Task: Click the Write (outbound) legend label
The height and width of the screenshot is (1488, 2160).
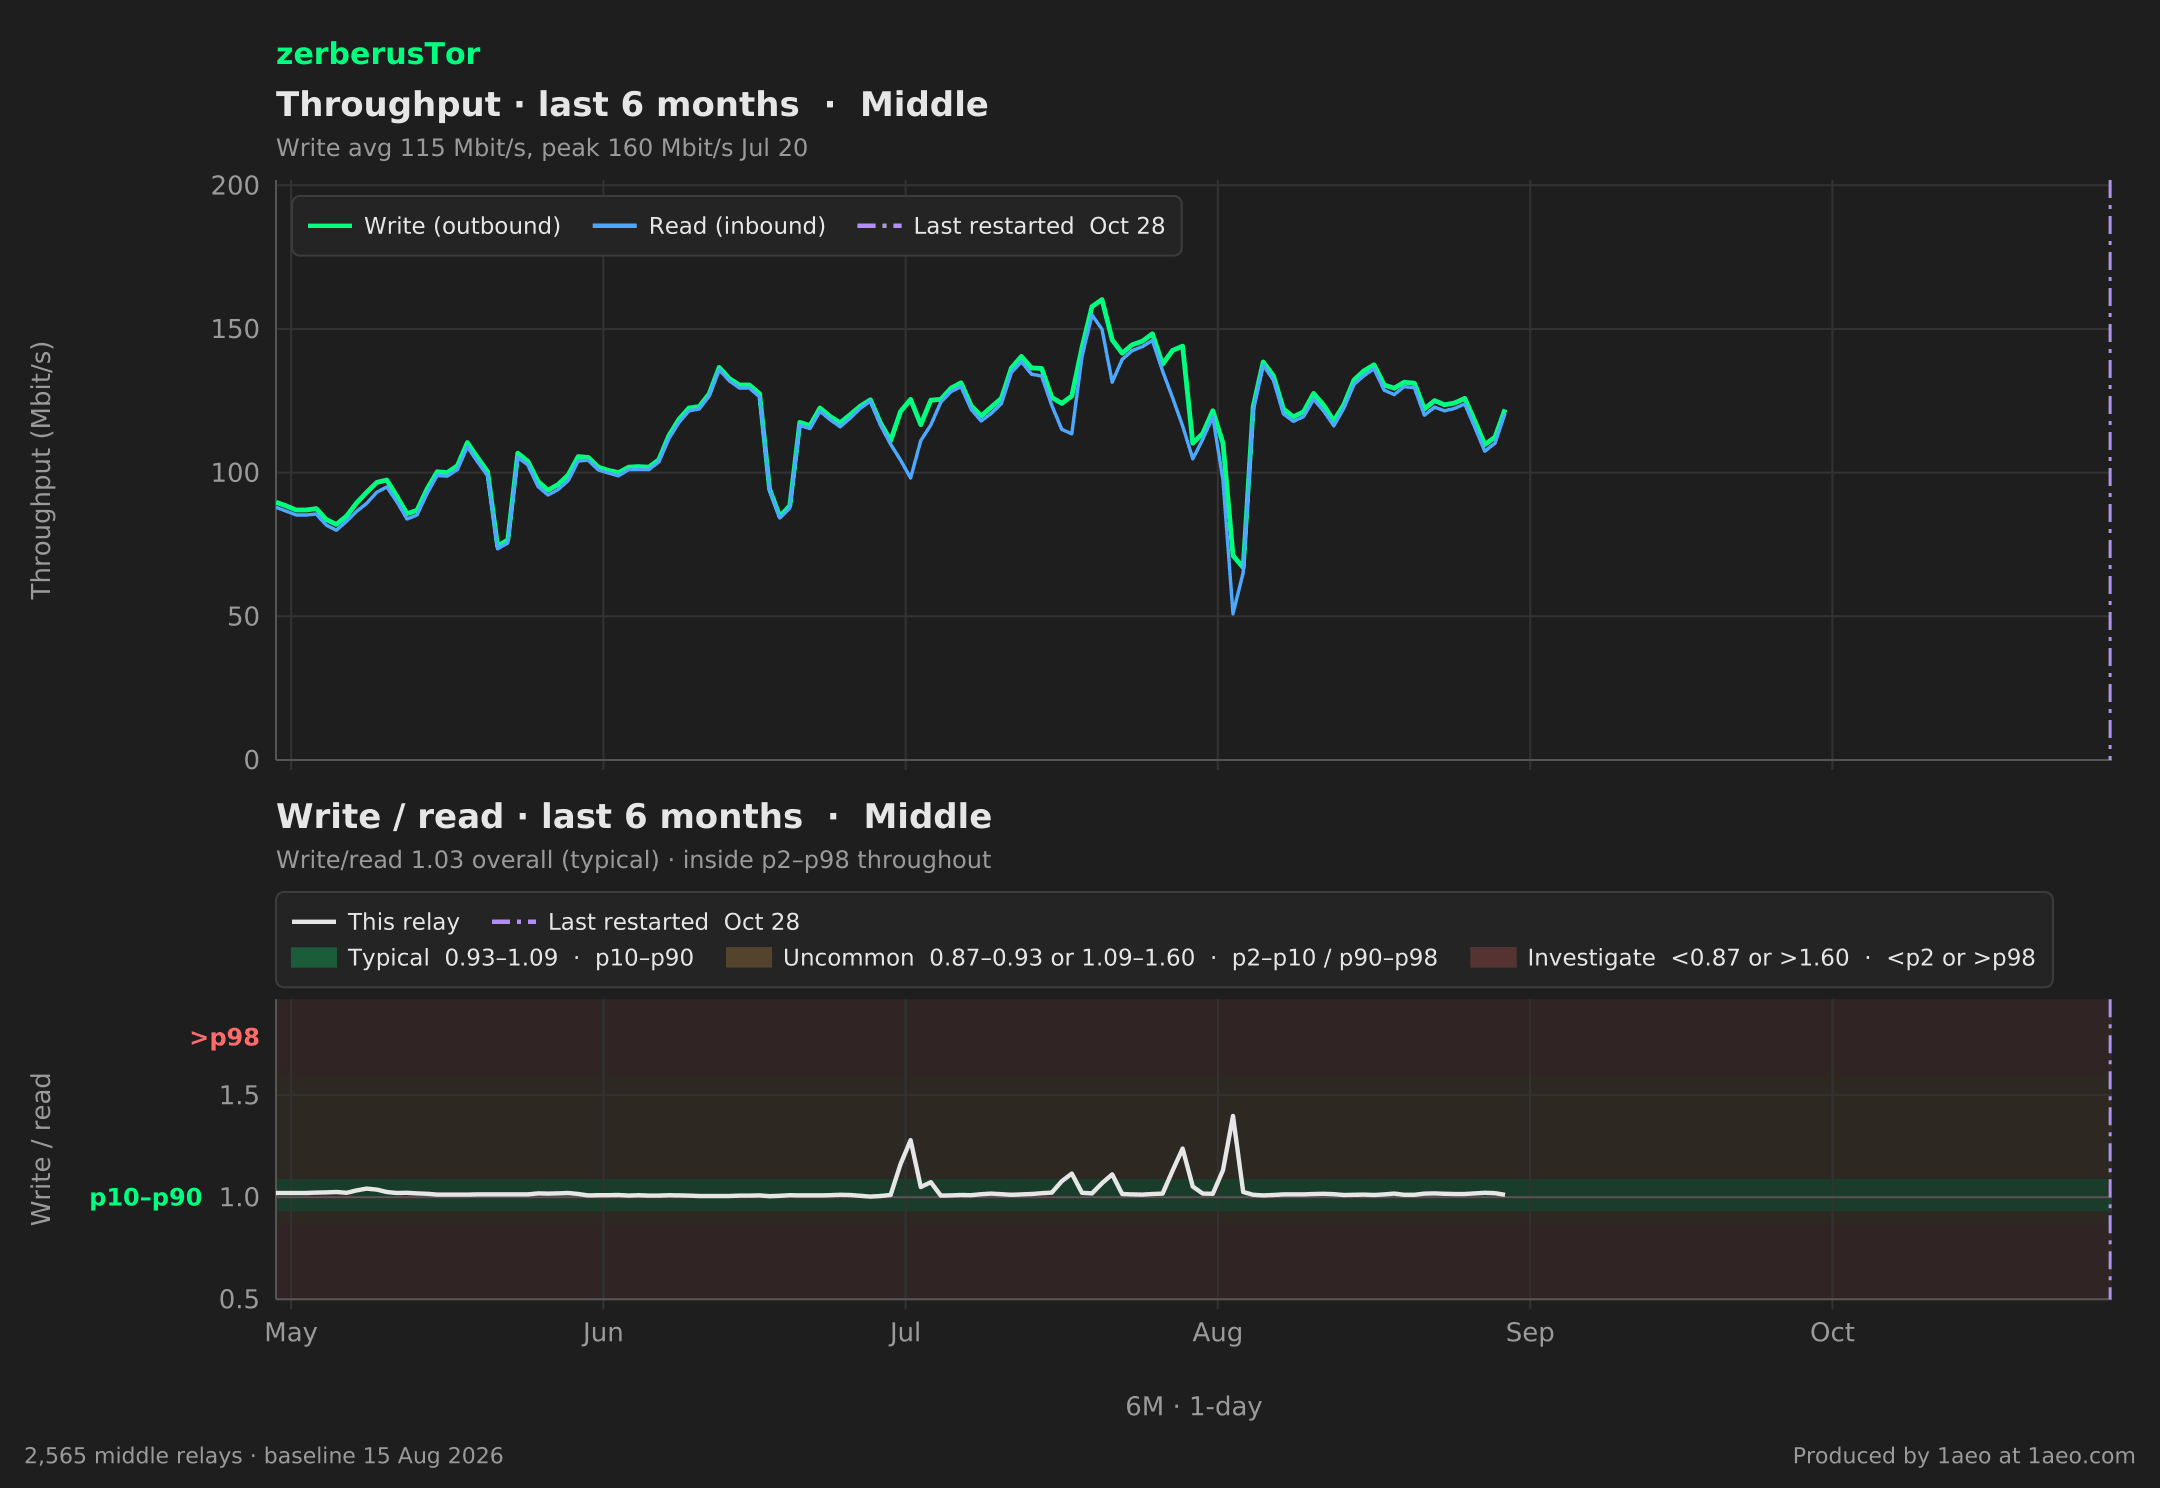Action: click(462, 226)
